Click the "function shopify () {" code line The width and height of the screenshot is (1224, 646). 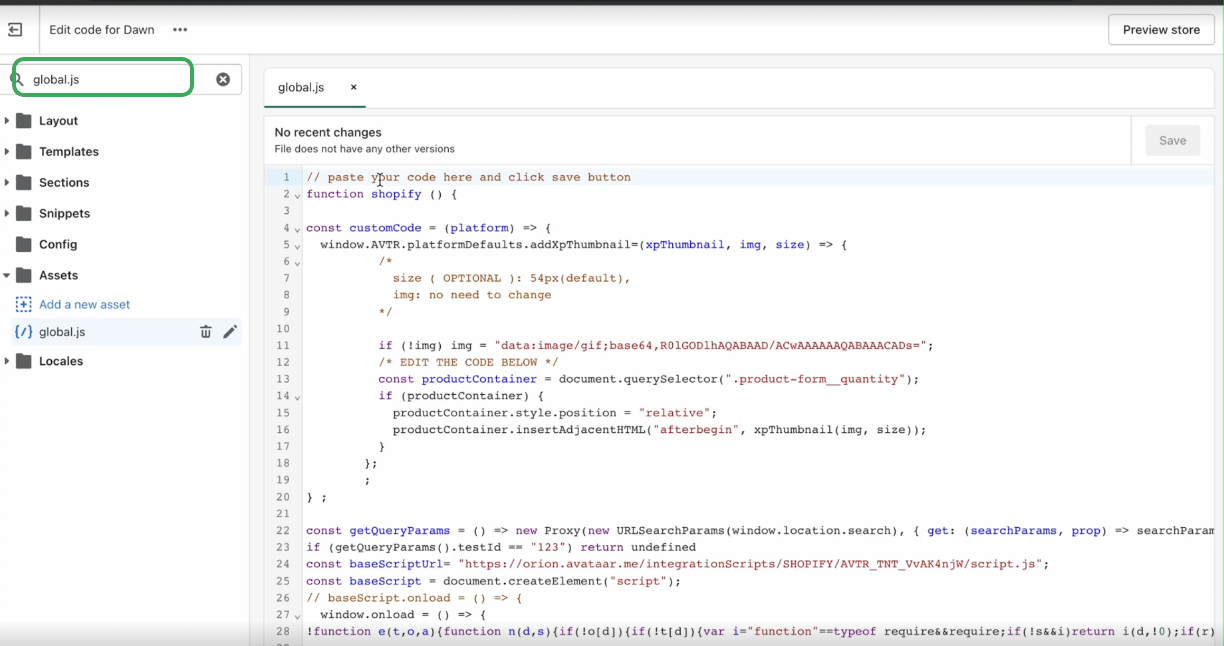coord(381,194)
